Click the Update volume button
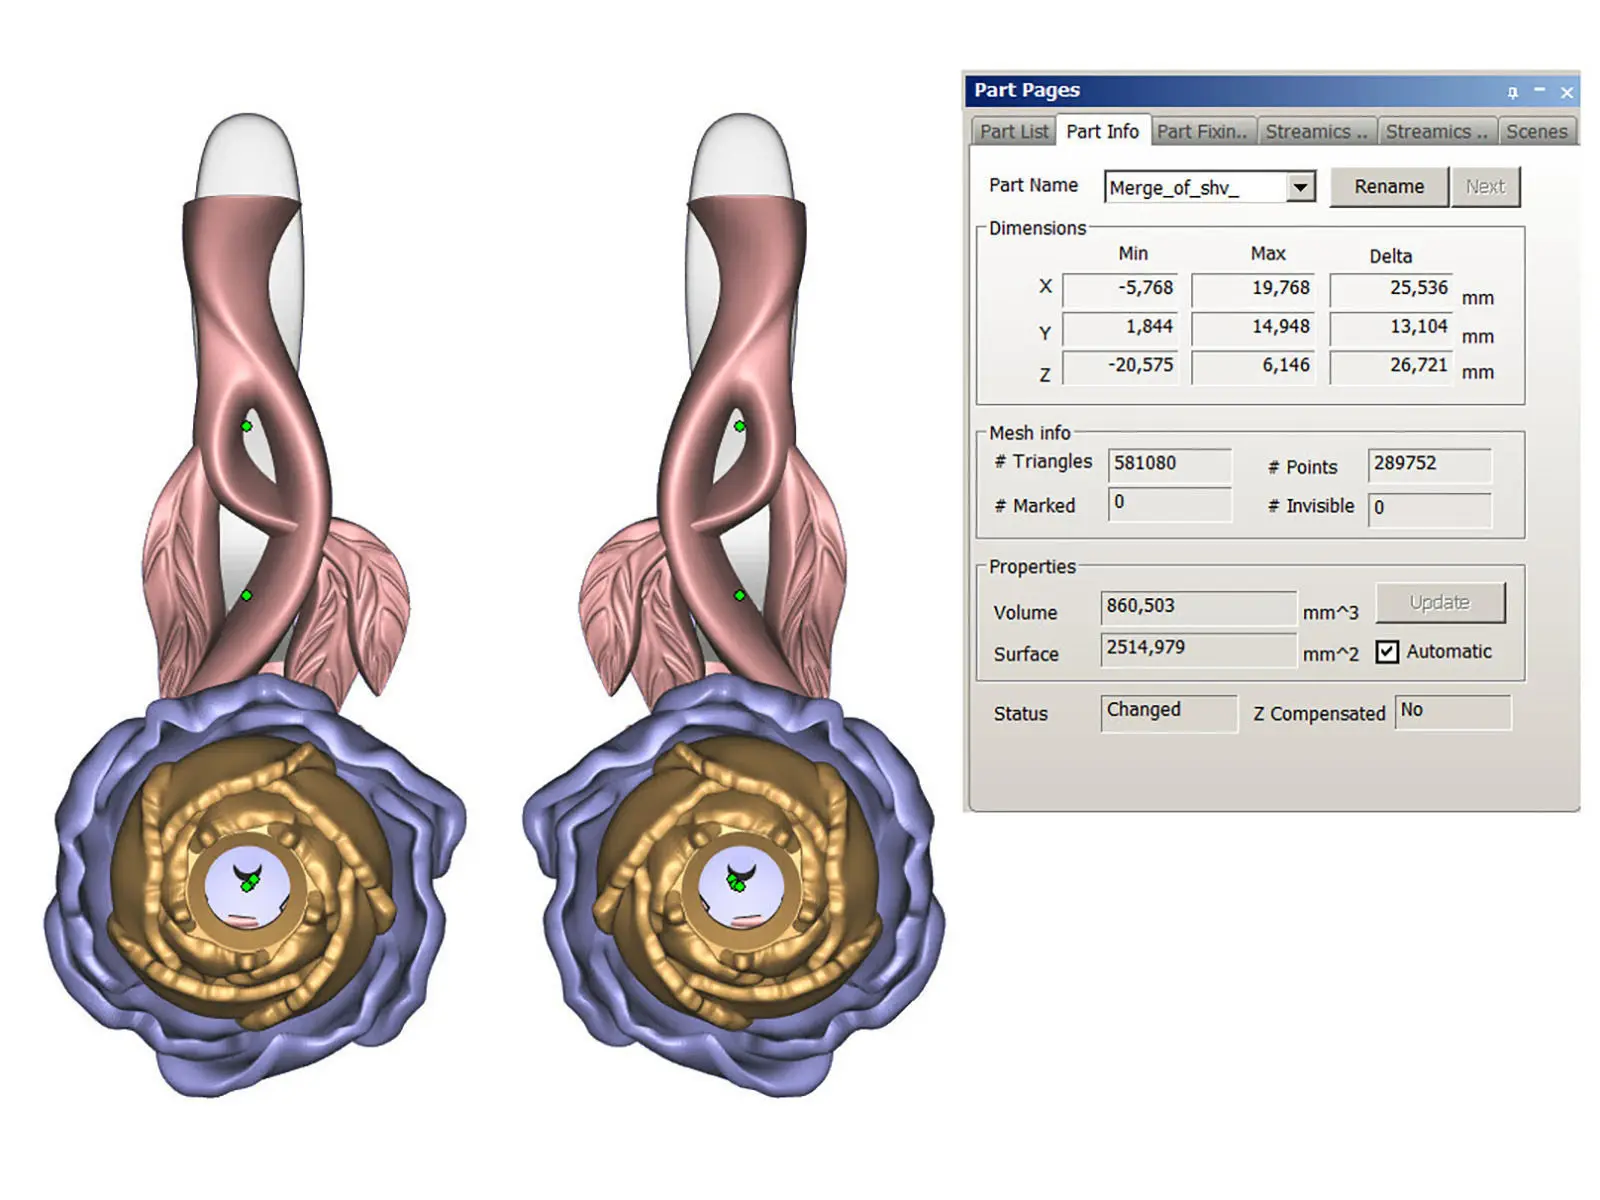This screenshot has width=1600, height=1200. [x=1440, y=602]
